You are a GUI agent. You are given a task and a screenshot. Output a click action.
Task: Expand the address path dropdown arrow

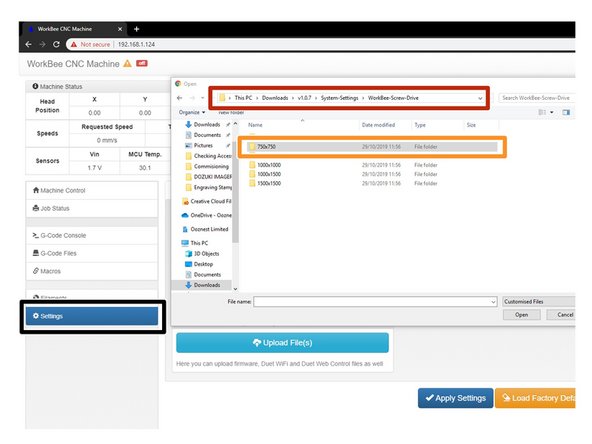pos(480,98)
